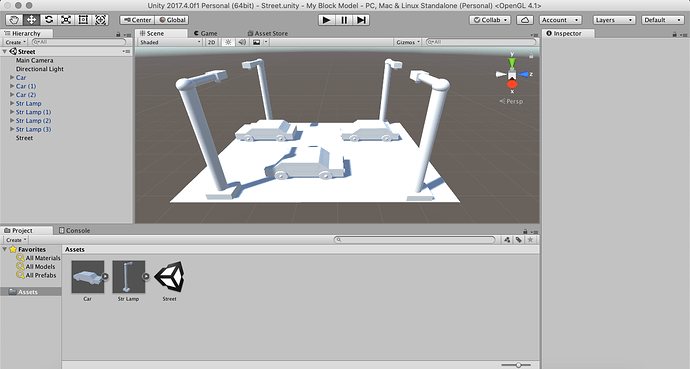Expand the Str Lamp (3) object
Screen dimensions: 690x369
12,129
